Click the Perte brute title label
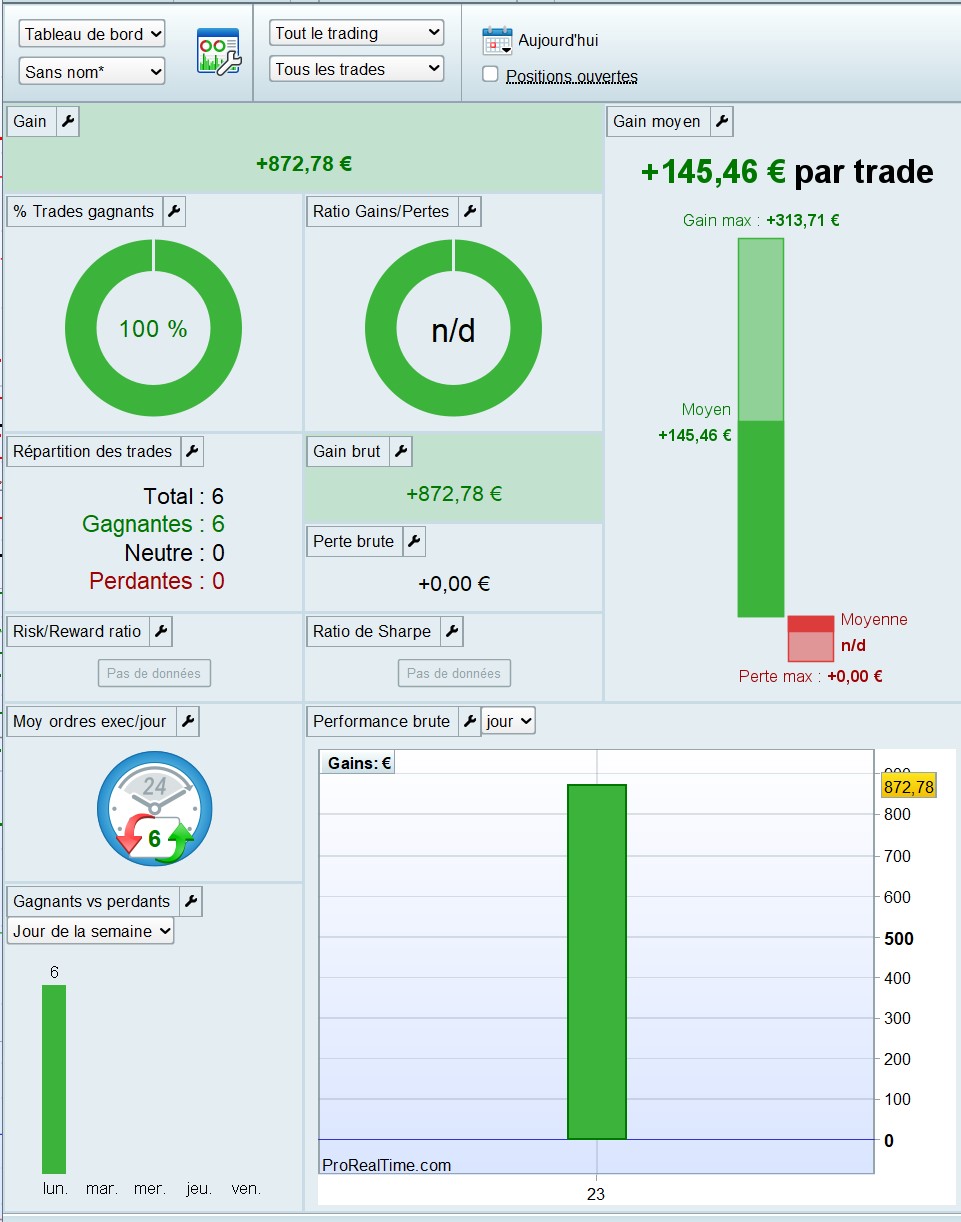The width and height of the screenshot is (961, 1222). pyautogui.click(x=354, y=541)
